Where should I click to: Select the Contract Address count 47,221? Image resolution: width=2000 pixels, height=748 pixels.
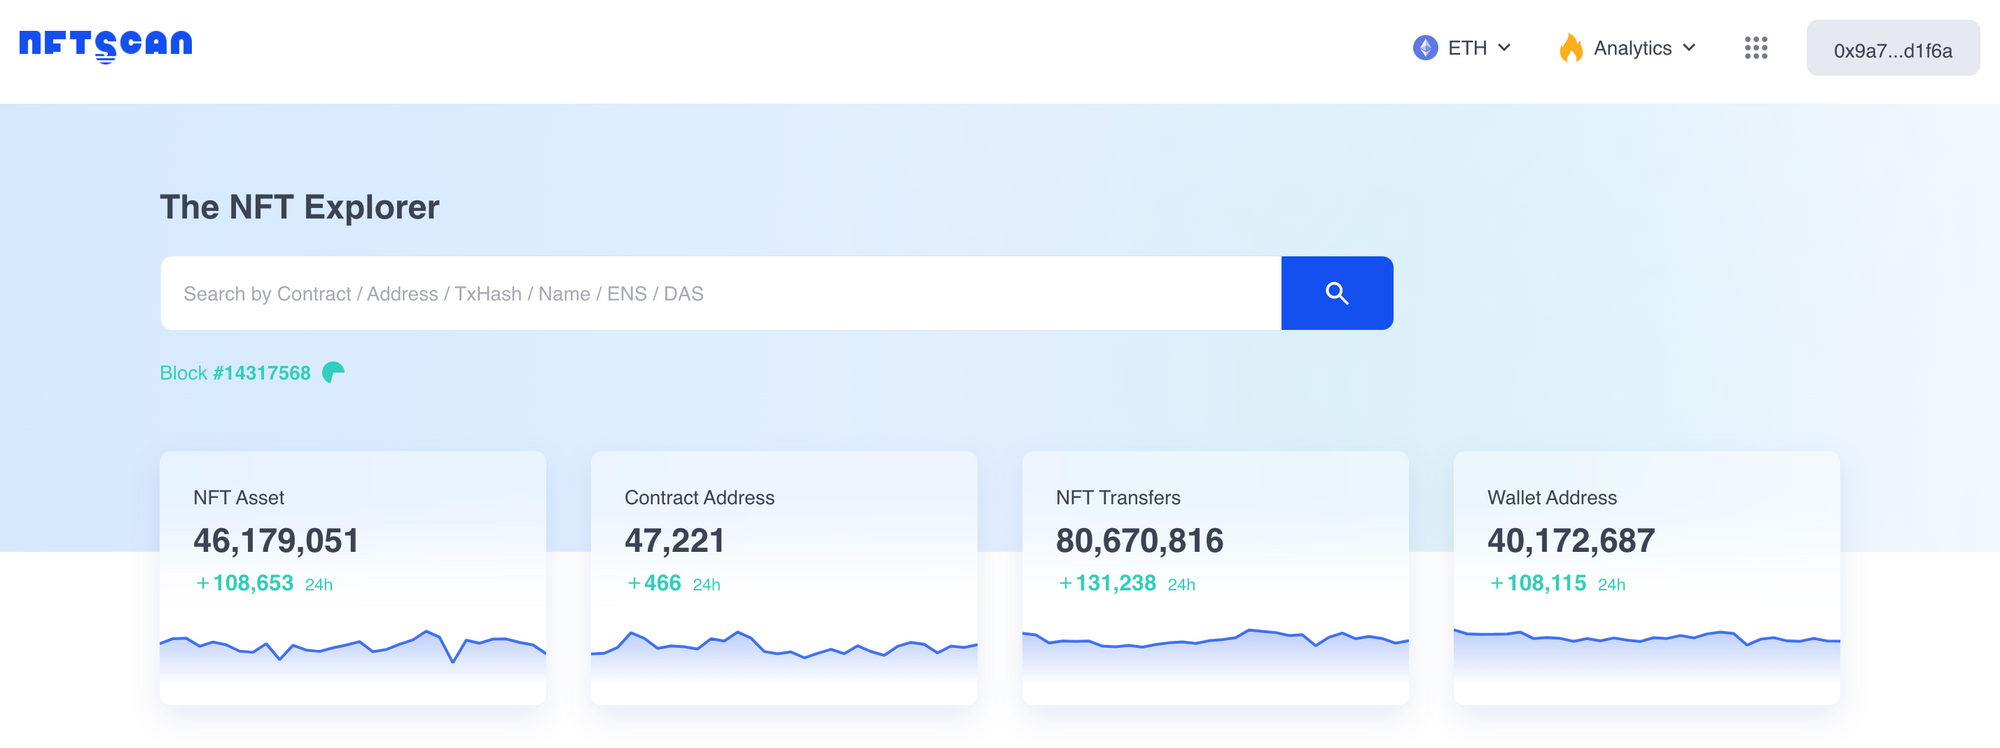[x=675, y=541]
